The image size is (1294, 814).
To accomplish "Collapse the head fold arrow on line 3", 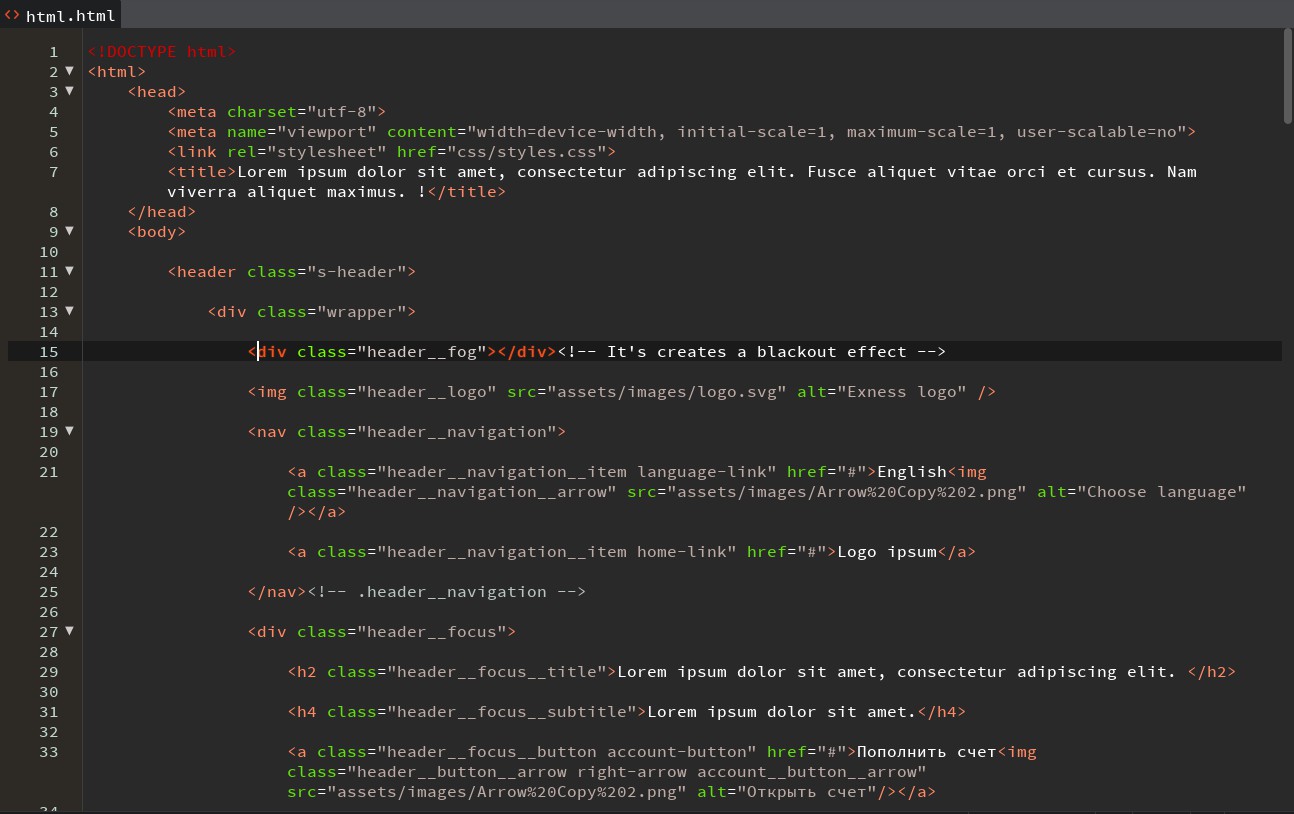I will [x=69, y=91].
